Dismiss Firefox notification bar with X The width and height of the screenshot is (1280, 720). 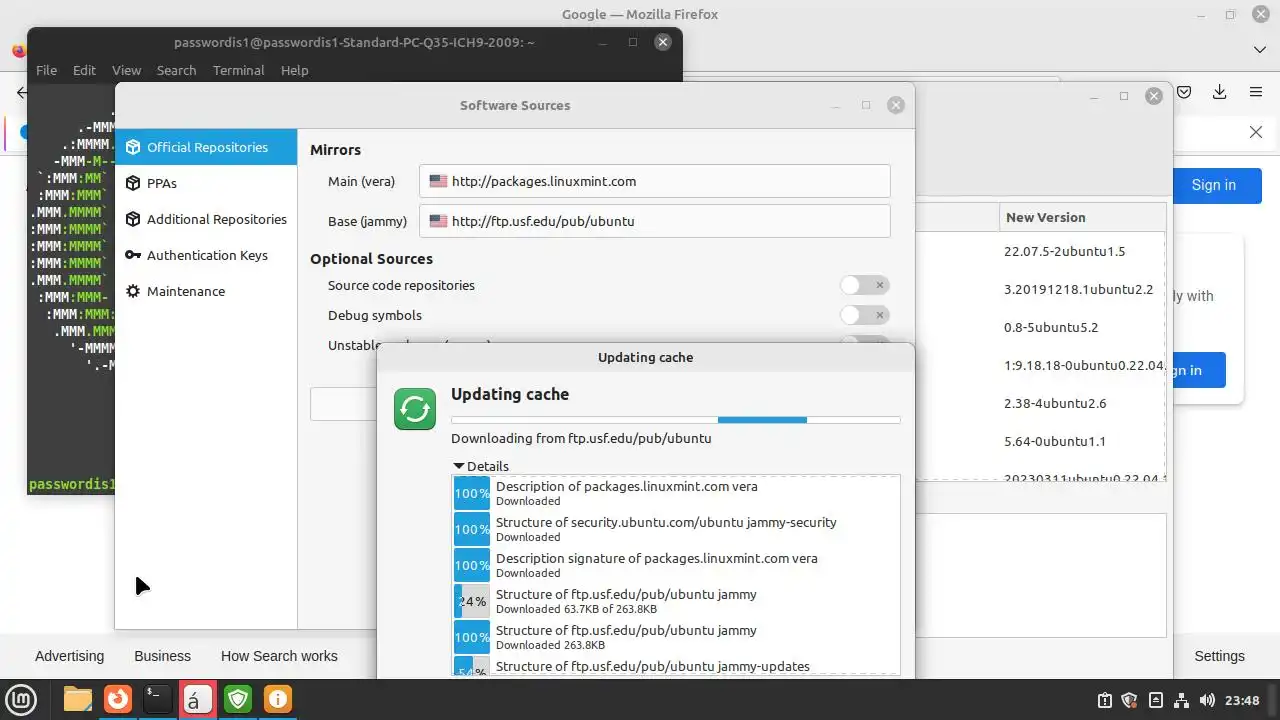(1256, 132)
